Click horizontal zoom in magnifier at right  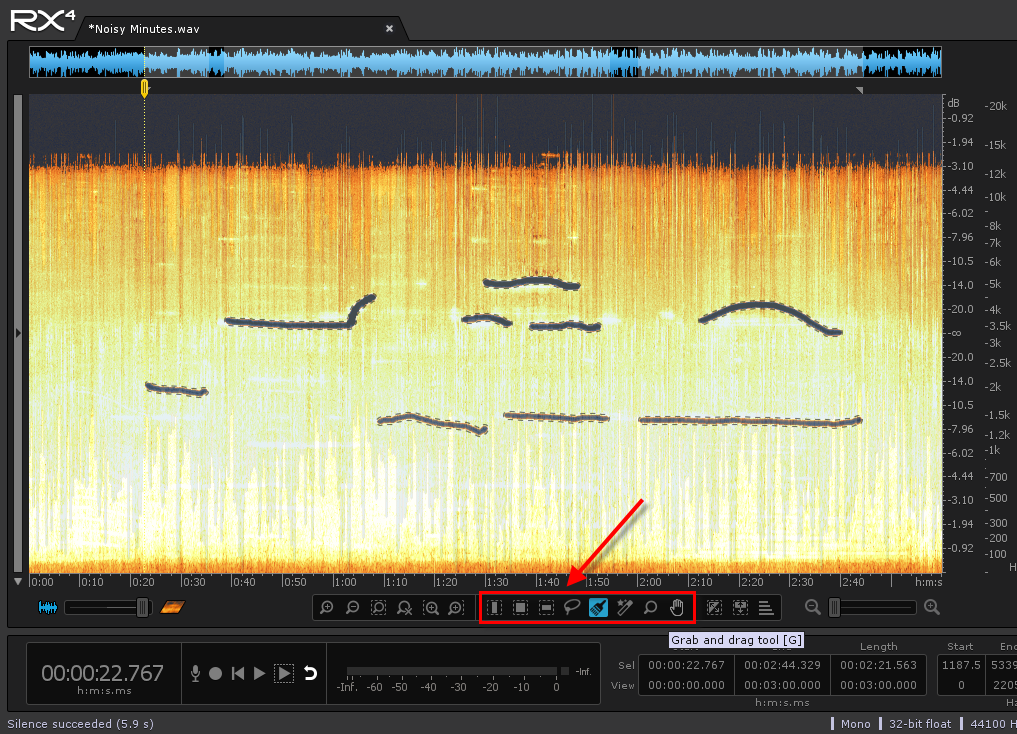pyautogui.click(x=932, y=607)
